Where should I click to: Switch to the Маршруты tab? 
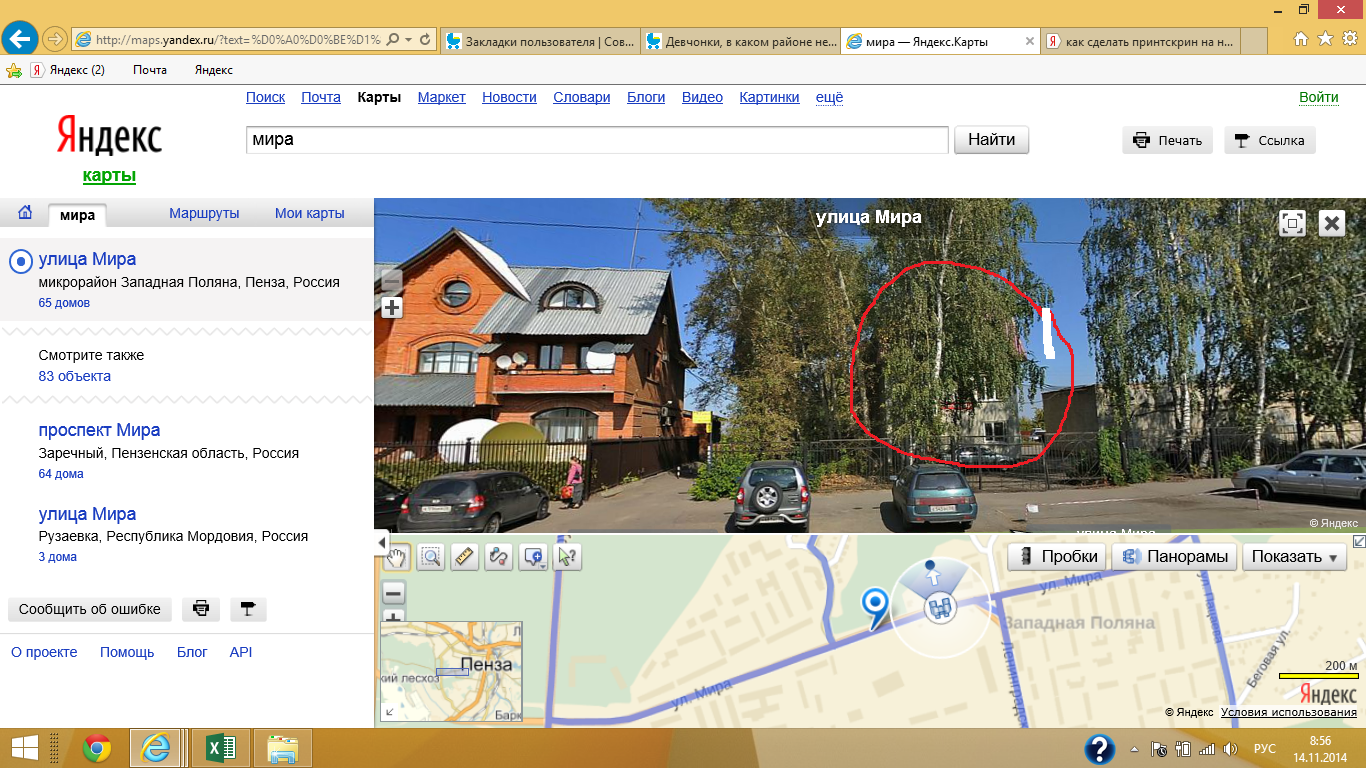[x=204, y=213]
